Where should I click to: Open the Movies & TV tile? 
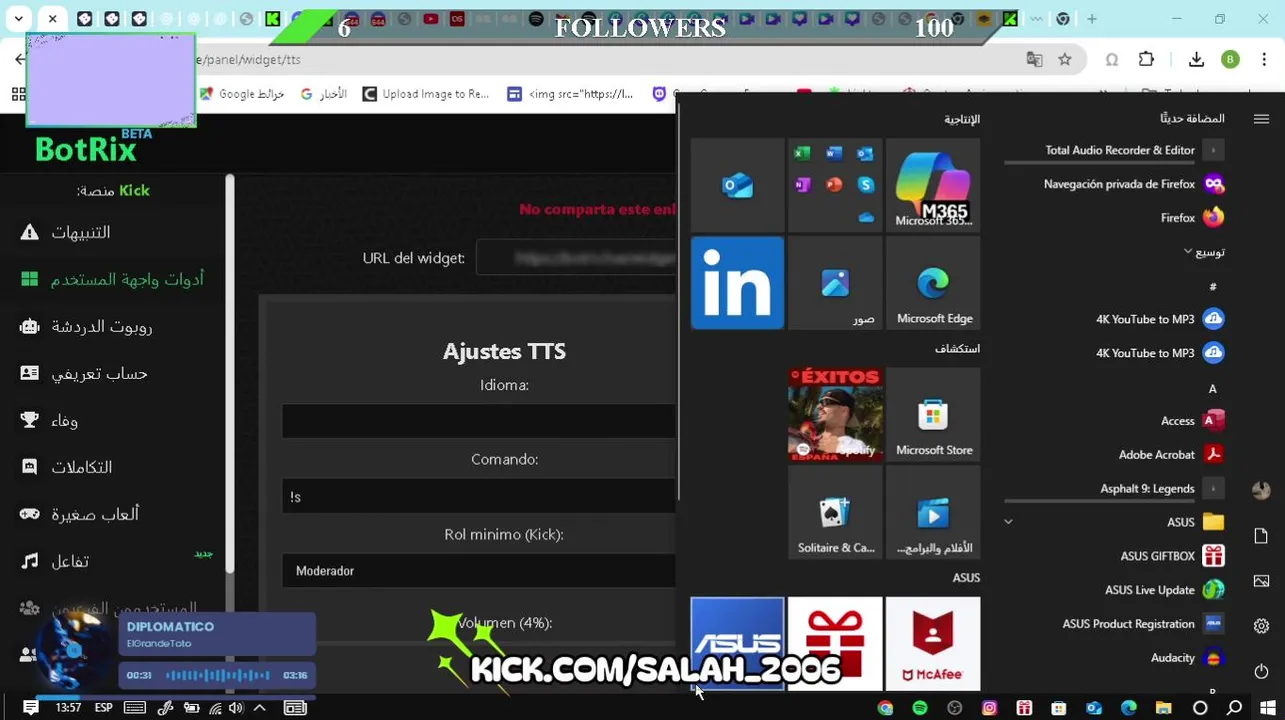tap(933, 512)
